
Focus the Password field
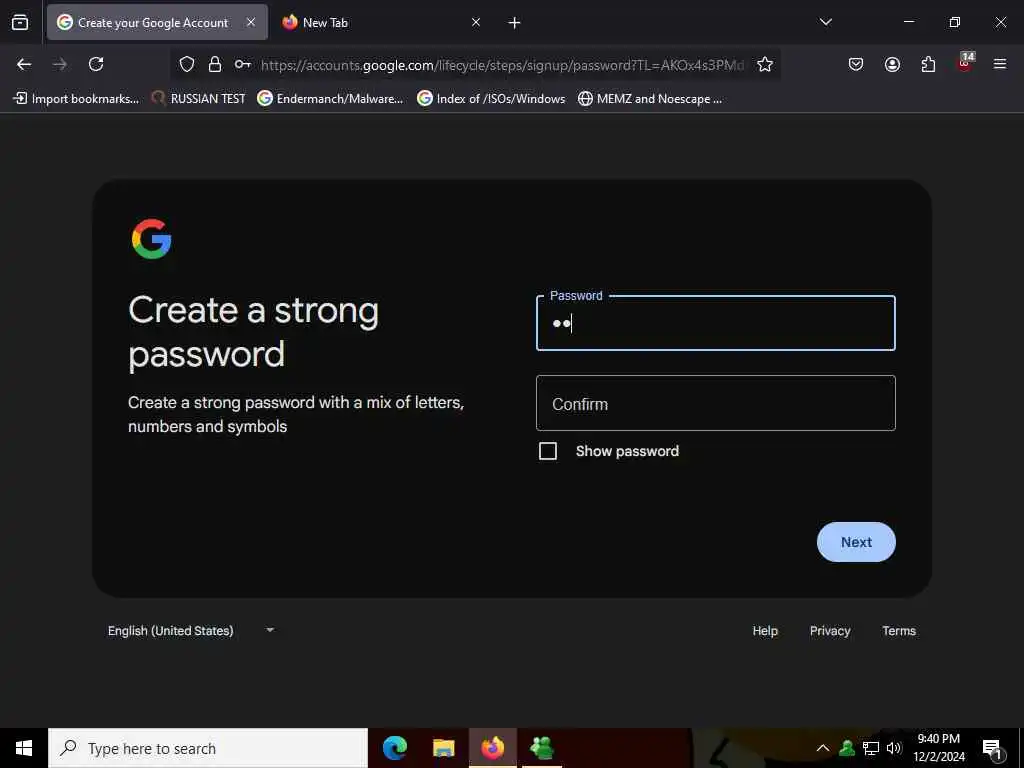click(x=715, y=323)
